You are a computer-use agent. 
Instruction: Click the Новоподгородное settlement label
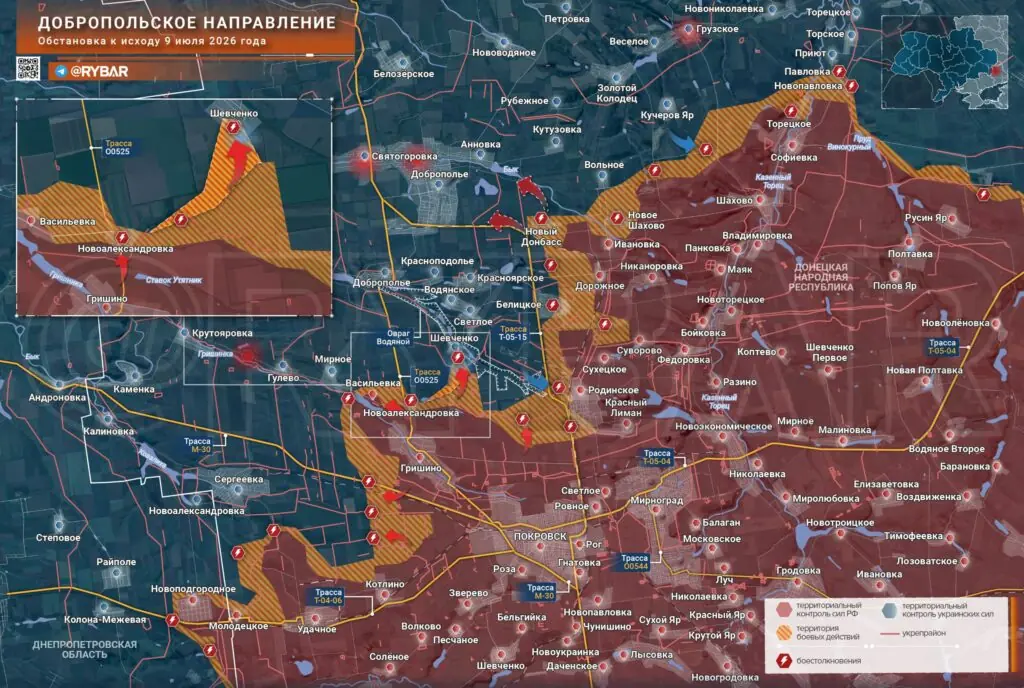[193, 589]
